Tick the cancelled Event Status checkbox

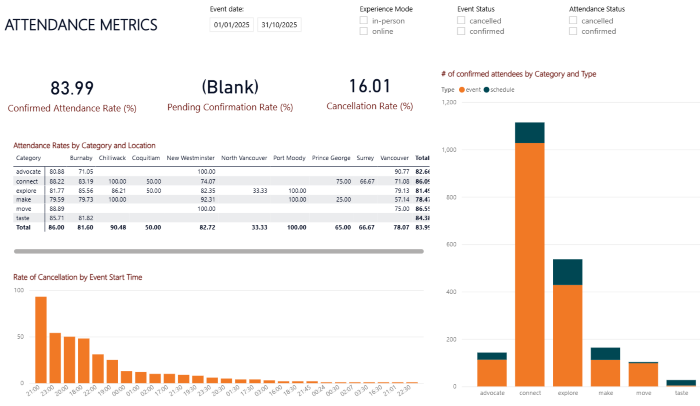461,21
